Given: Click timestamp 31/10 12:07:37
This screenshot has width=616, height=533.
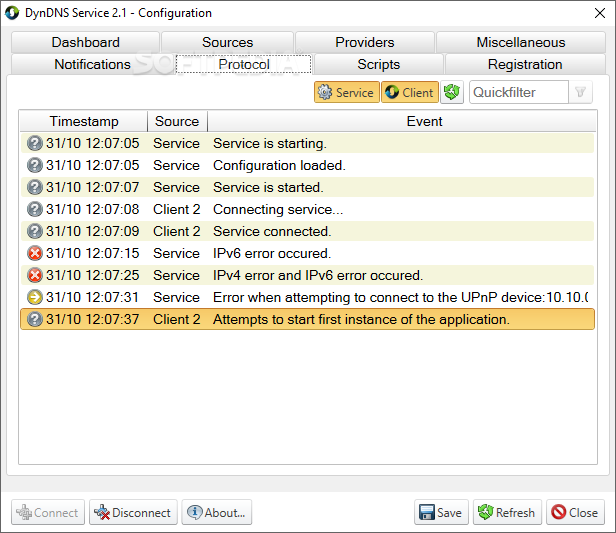Looking at the screenshot, I should pos(93,319).
